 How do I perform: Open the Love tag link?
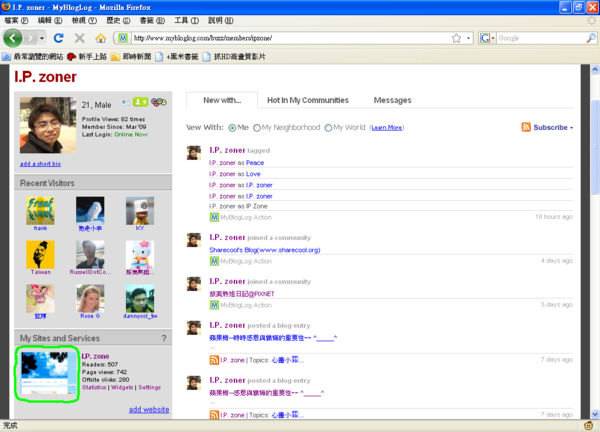tap(253, 174)
